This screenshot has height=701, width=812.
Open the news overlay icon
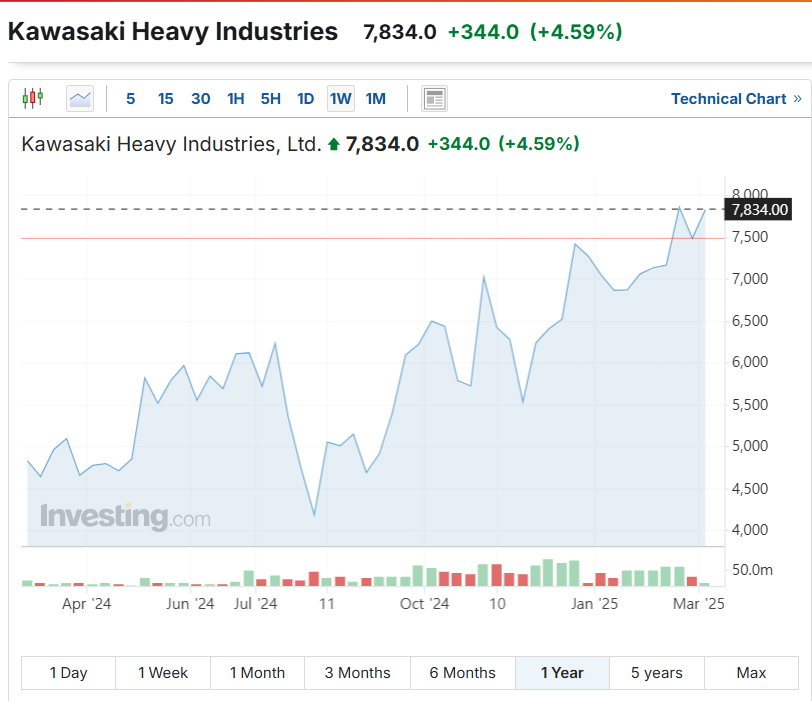coord(434,98)
